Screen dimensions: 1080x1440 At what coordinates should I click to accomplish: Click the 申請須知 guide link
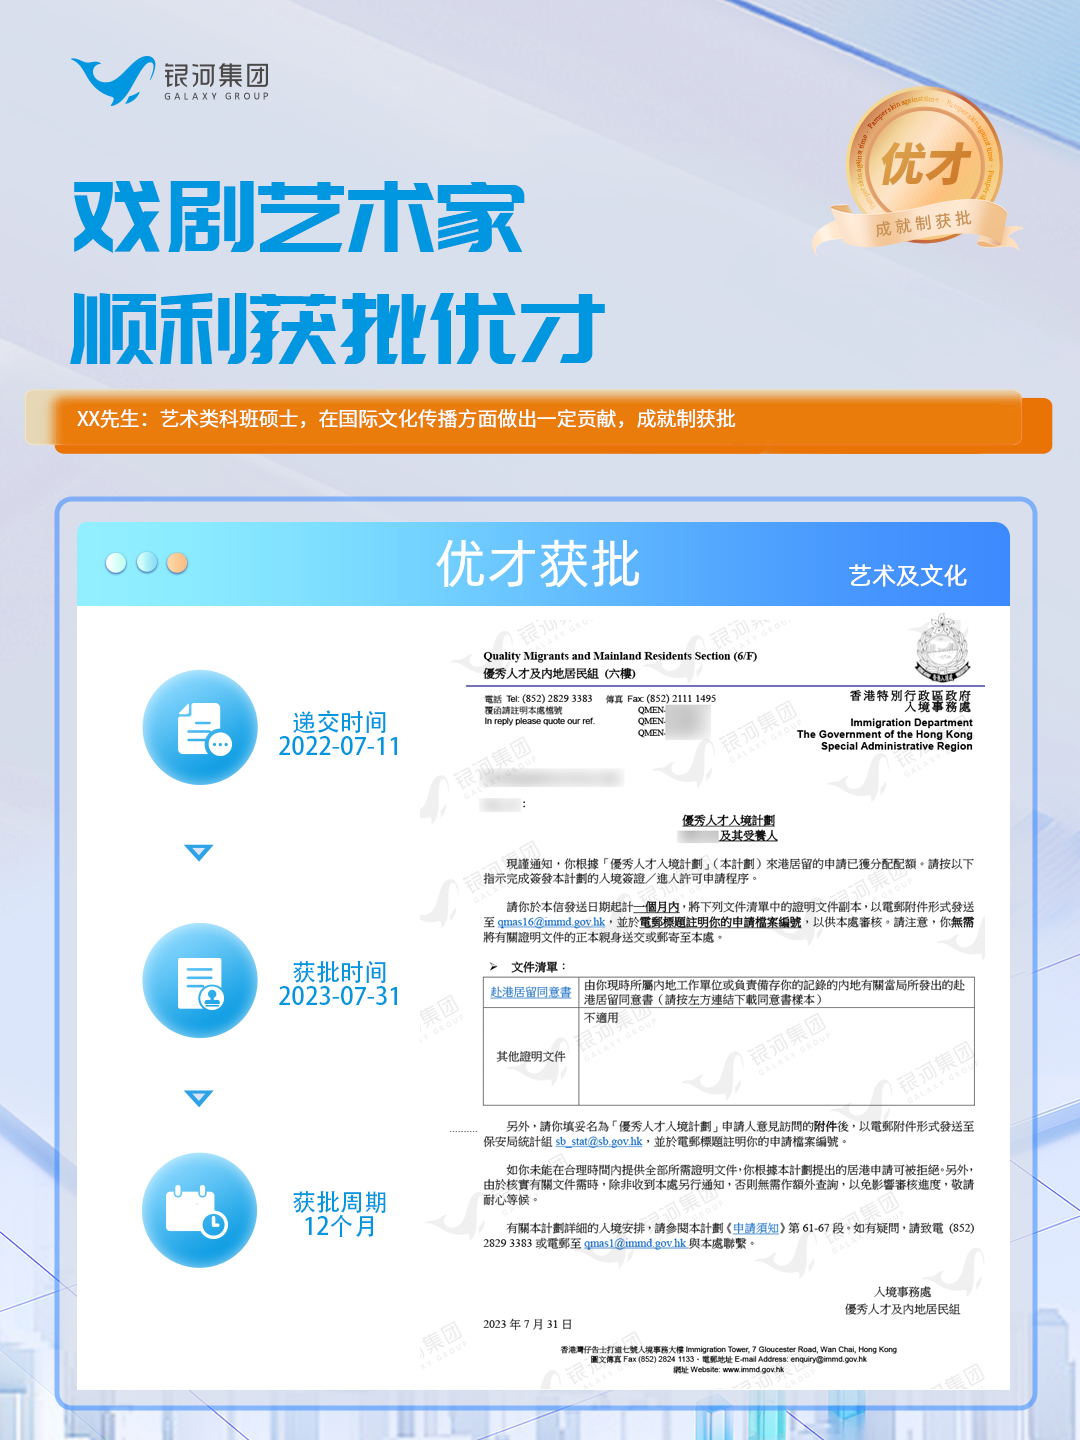(x=755, y=1229)
